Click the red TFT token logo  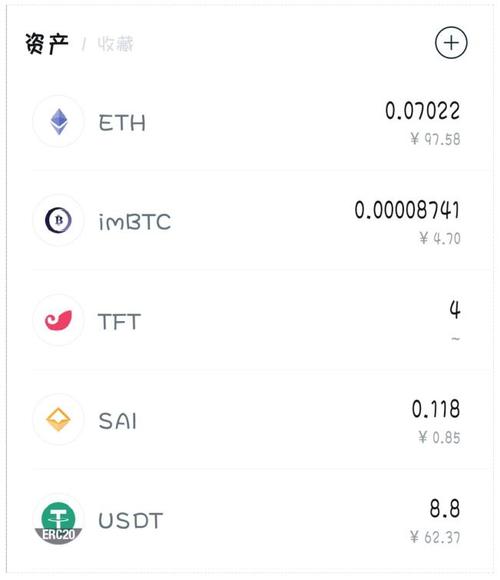click(58, 320)
